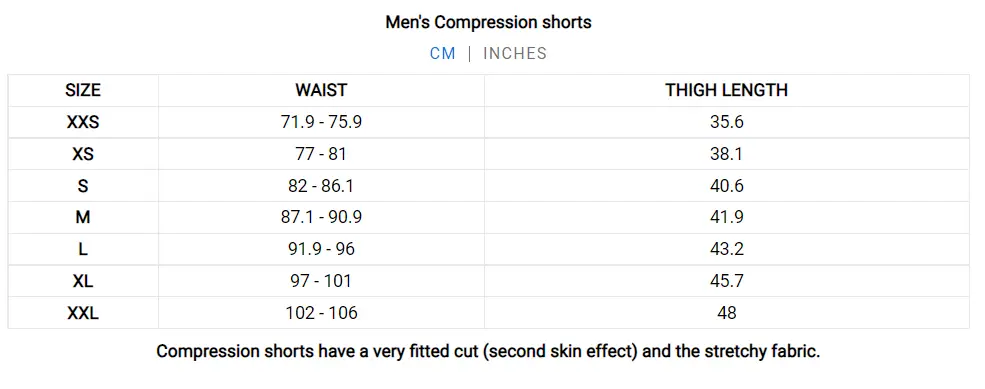Click thigh length value 43.2
Image resolution: width=985 pixels, height=389 pixels.
727,249
